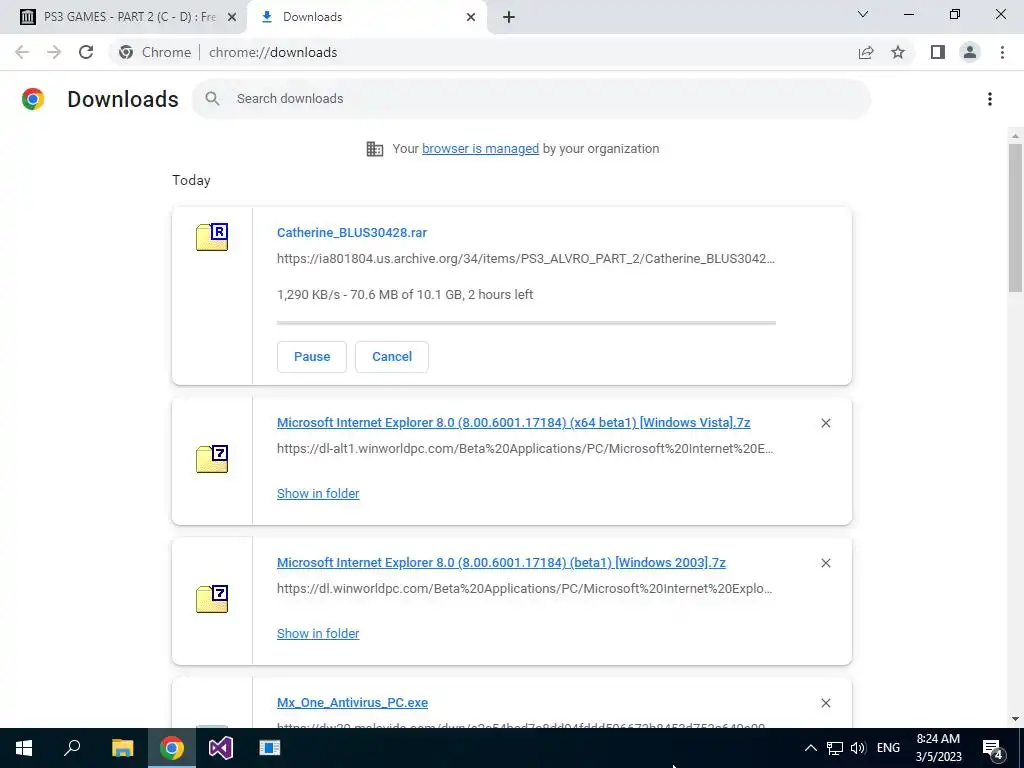
Task: Click Chrome icon in taskbar
Action: click(171, 748)
